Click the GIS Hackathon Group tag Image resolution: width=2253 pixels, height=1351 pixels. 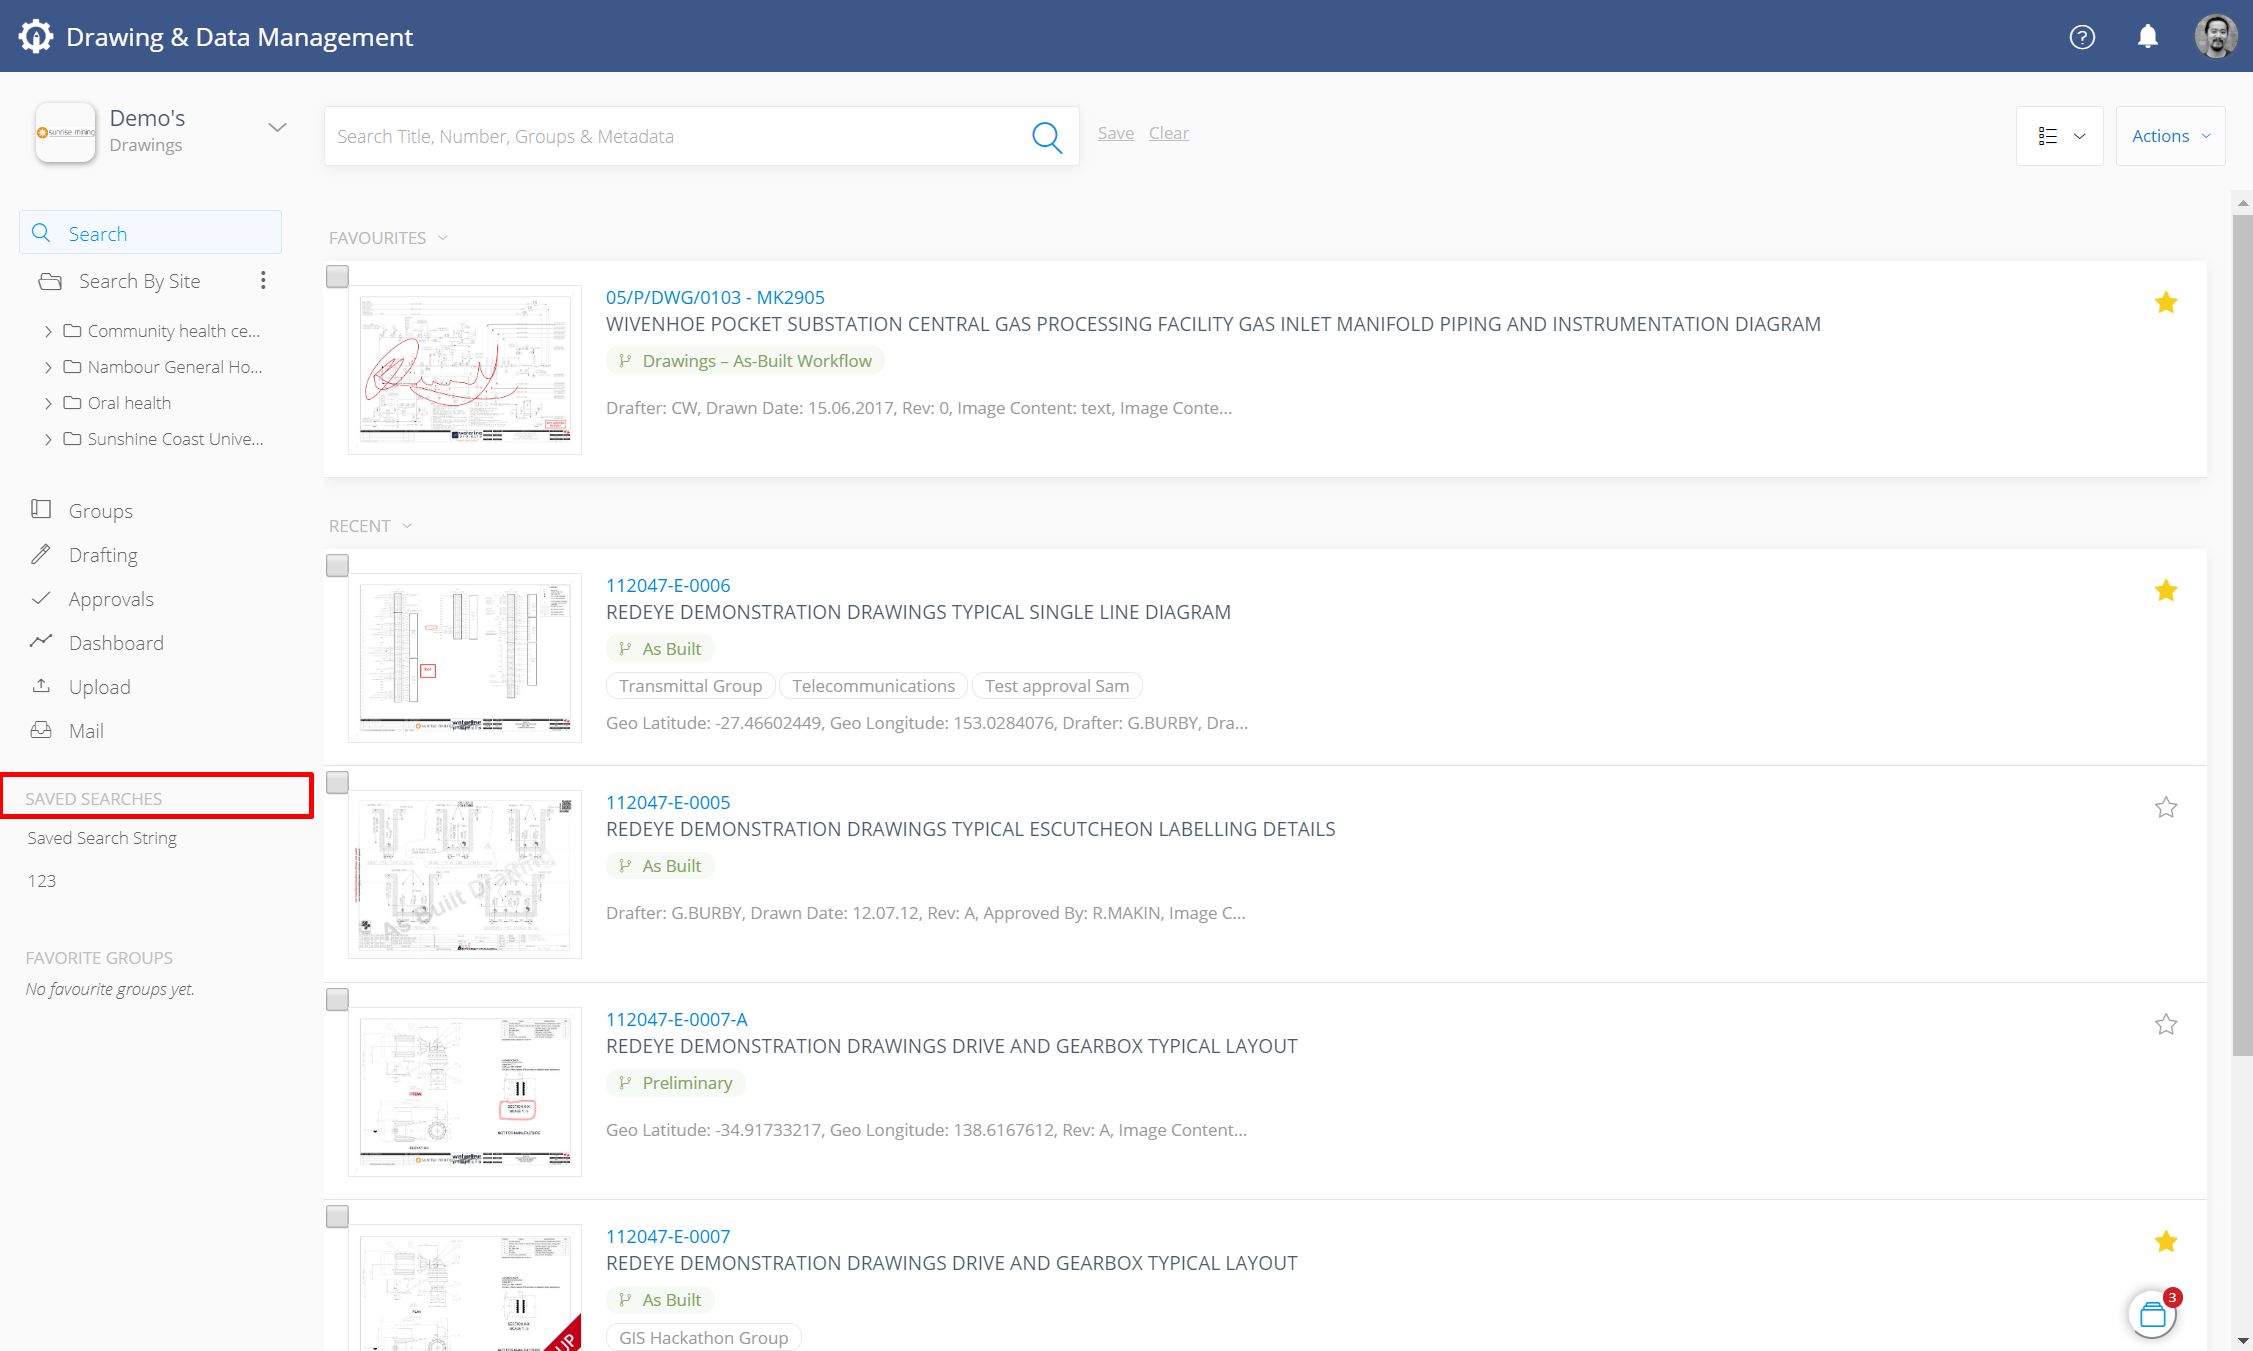[703, 1338]
